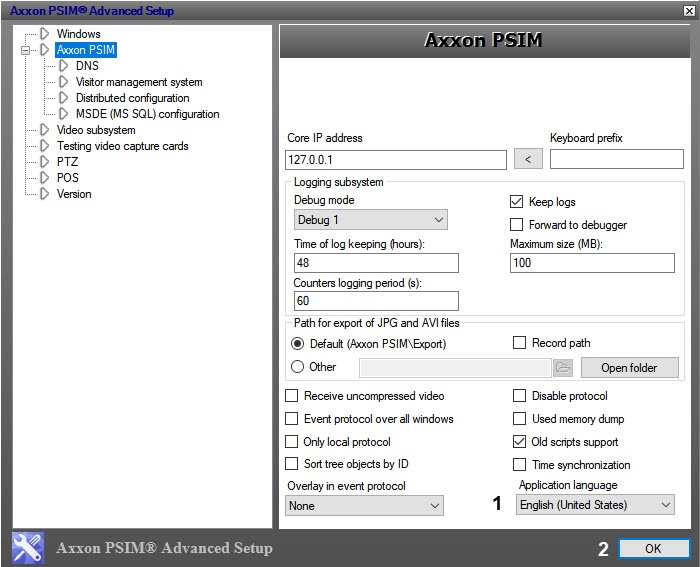
Task: Click the Other export path text field
Action: coord(455,368)
